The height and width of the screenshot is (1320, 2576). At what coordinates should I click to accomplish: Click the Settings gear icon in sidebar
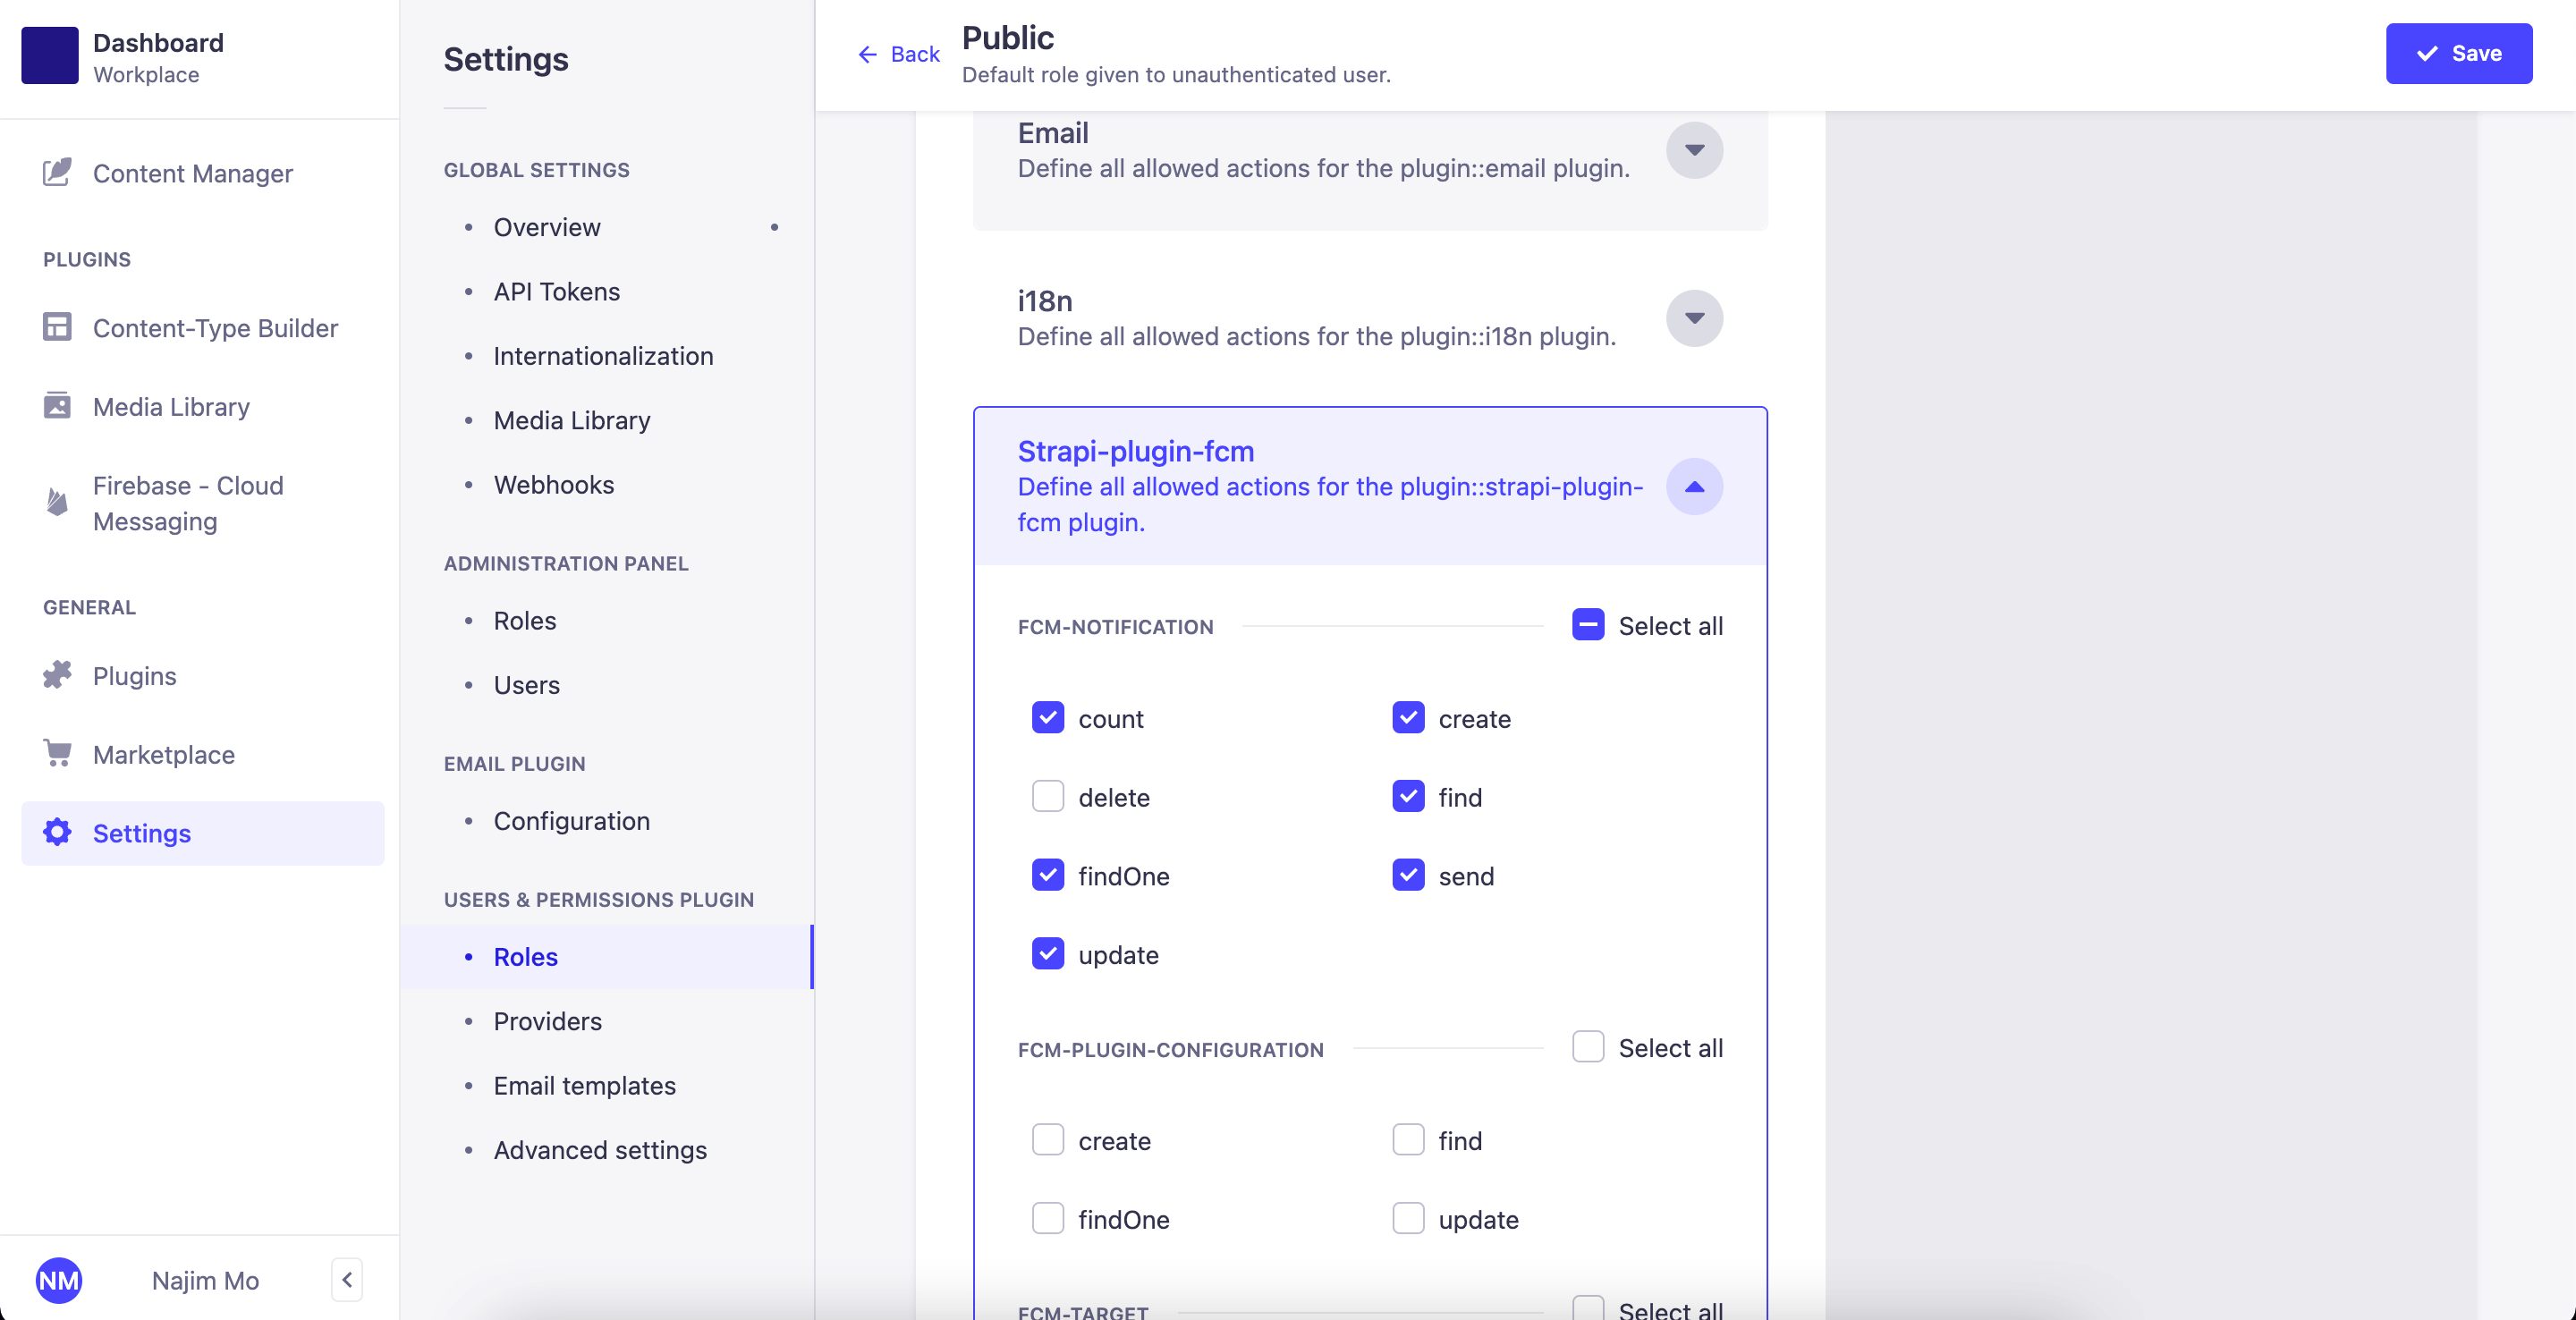tap(57, 833)
